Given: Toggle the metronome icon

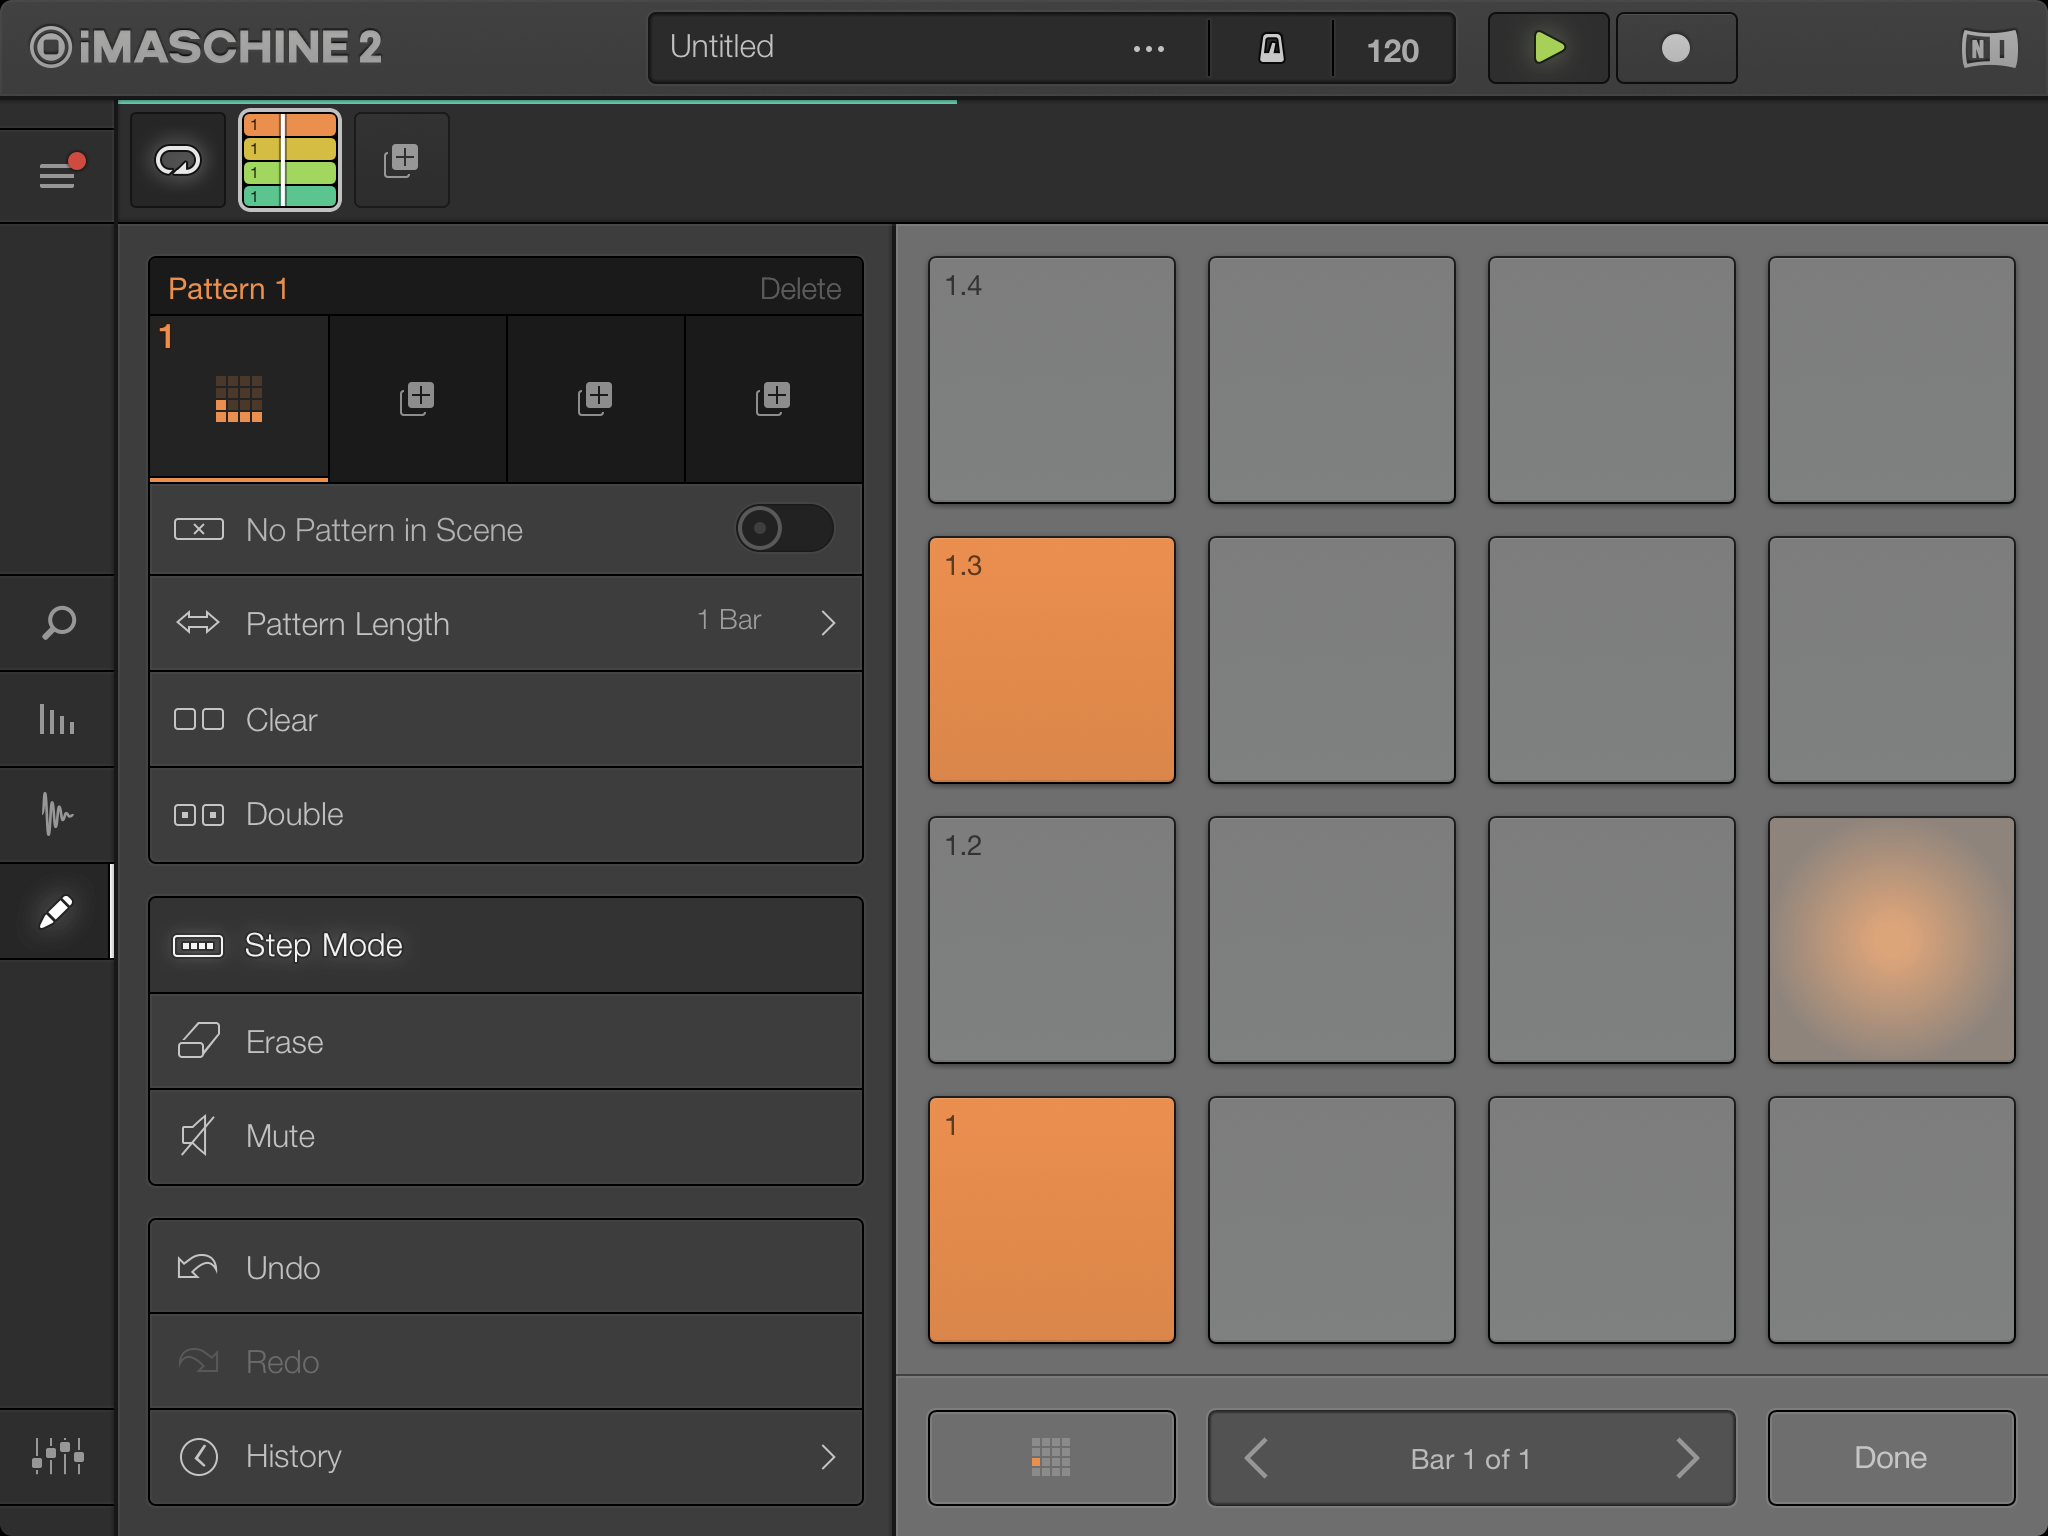Looking at the screenshot, I should click(1271, 48).
